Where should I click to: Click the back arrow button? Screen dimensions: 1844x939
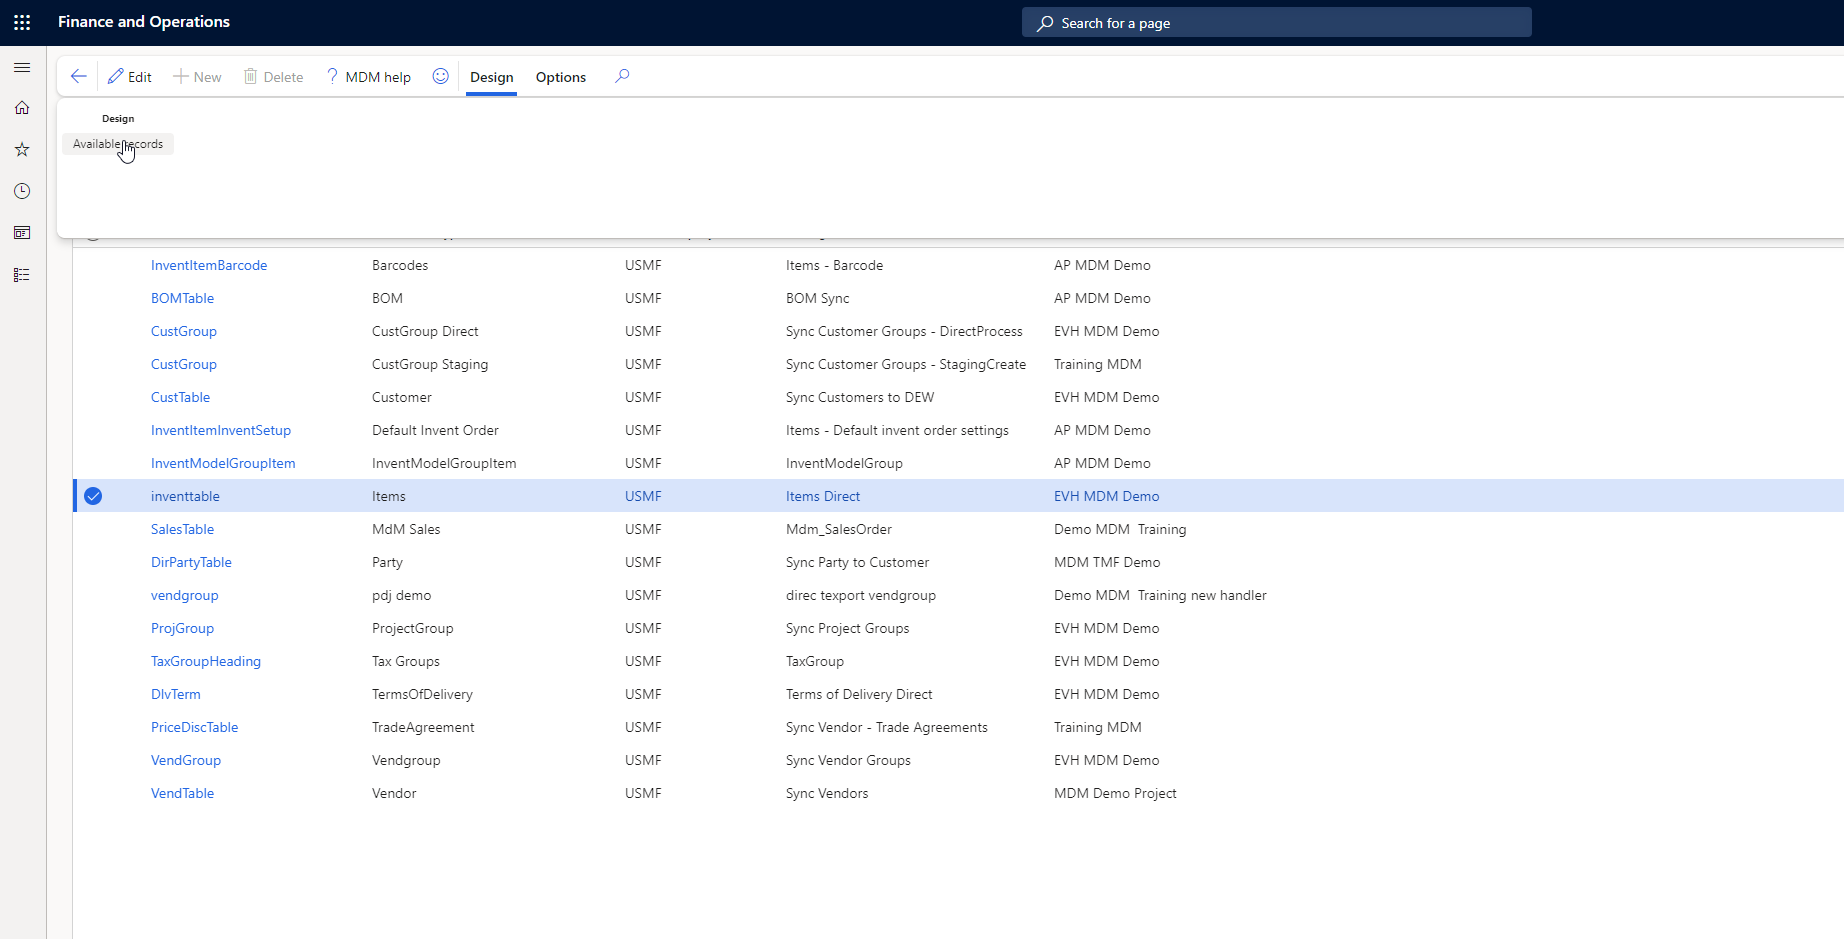(78, 77)
